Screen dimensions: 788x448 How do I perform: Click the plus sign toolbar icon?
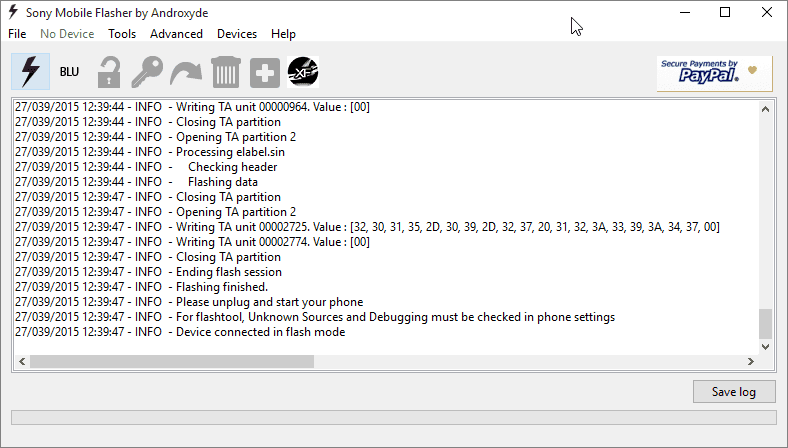(x=265, y=72)
